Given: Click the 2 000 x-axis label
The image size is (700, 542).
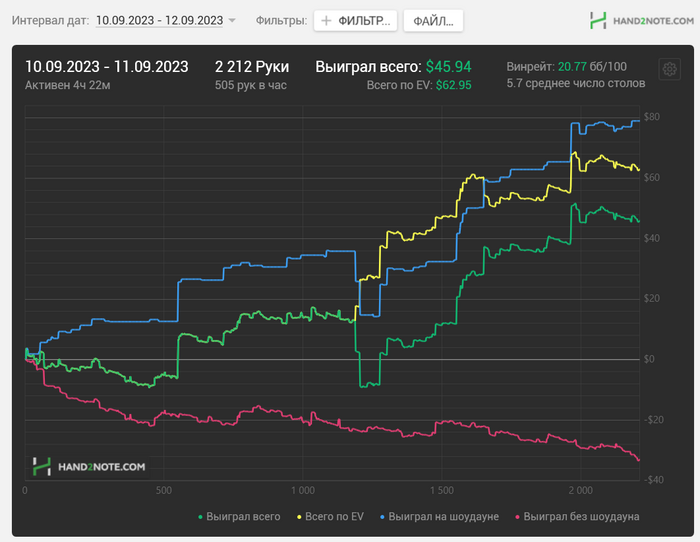Looking at the screenshot, I should pyautogui.click(x=580, y=490).
